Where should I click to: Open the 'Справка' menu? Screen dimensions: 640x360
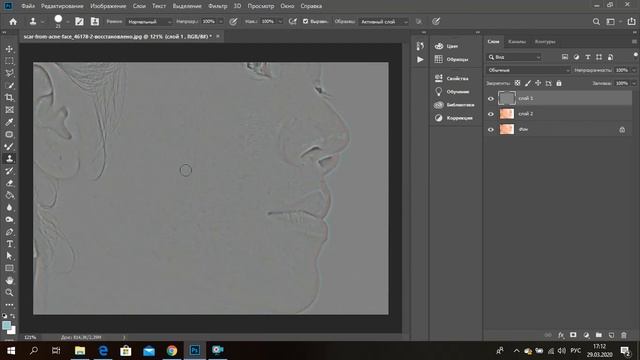click(x=311, y=6)
